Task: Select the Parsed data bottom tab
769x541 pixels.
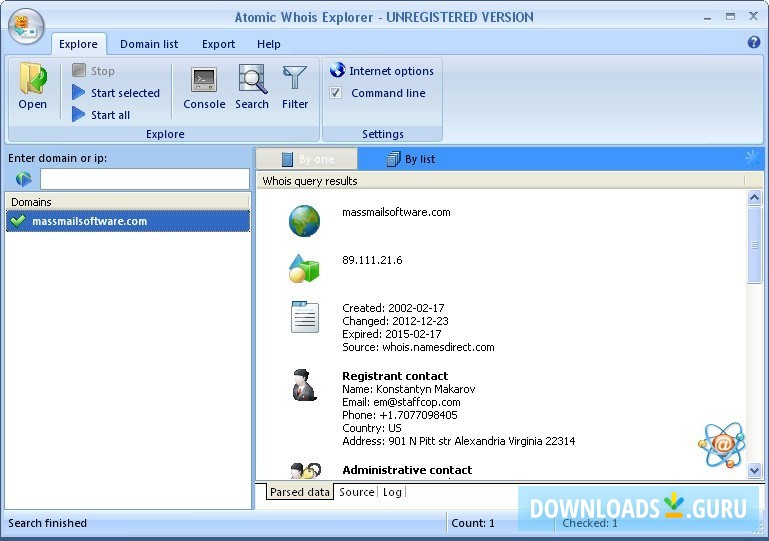Action: pyautogui.click(x=300, y=492)
